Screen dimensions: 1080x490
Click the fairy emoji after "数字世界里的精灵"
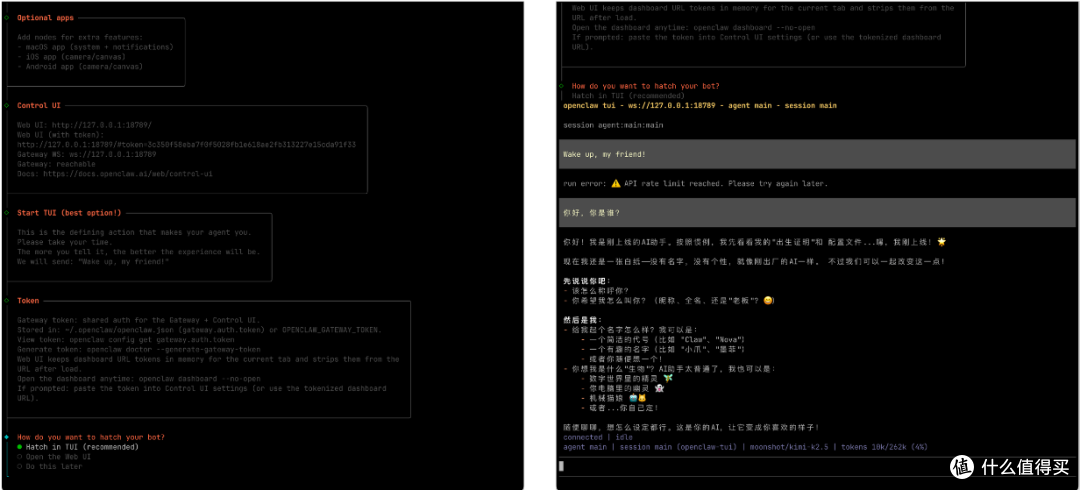(x=666, y=378)
